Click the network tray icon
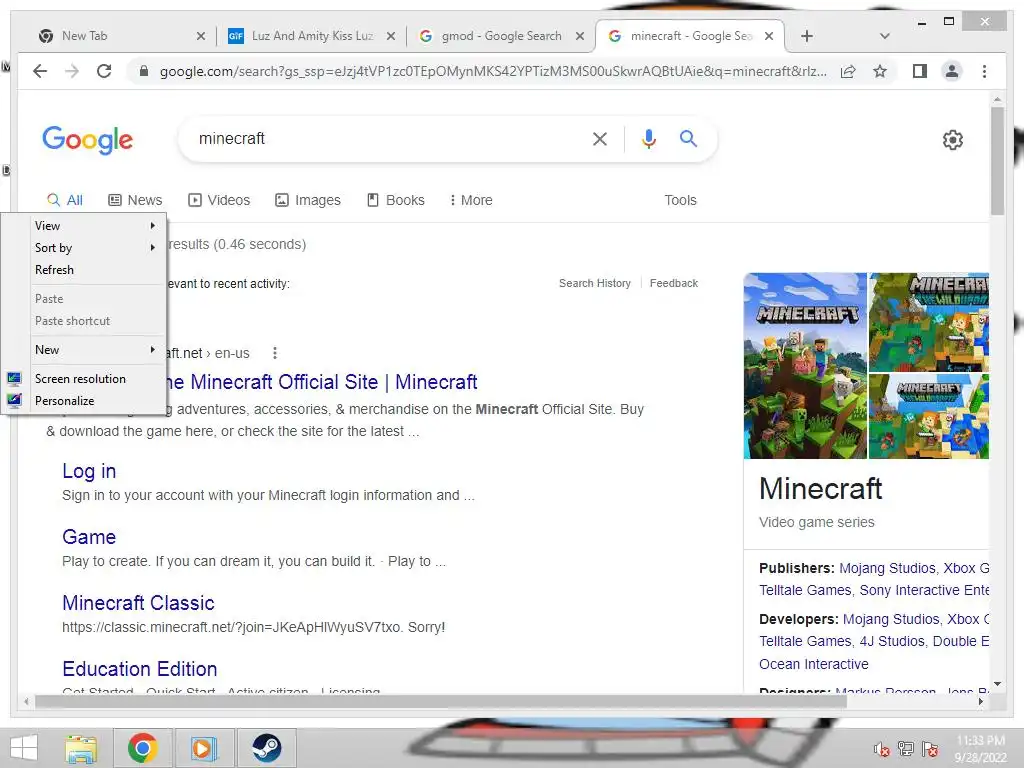 (x=906, y=749)
